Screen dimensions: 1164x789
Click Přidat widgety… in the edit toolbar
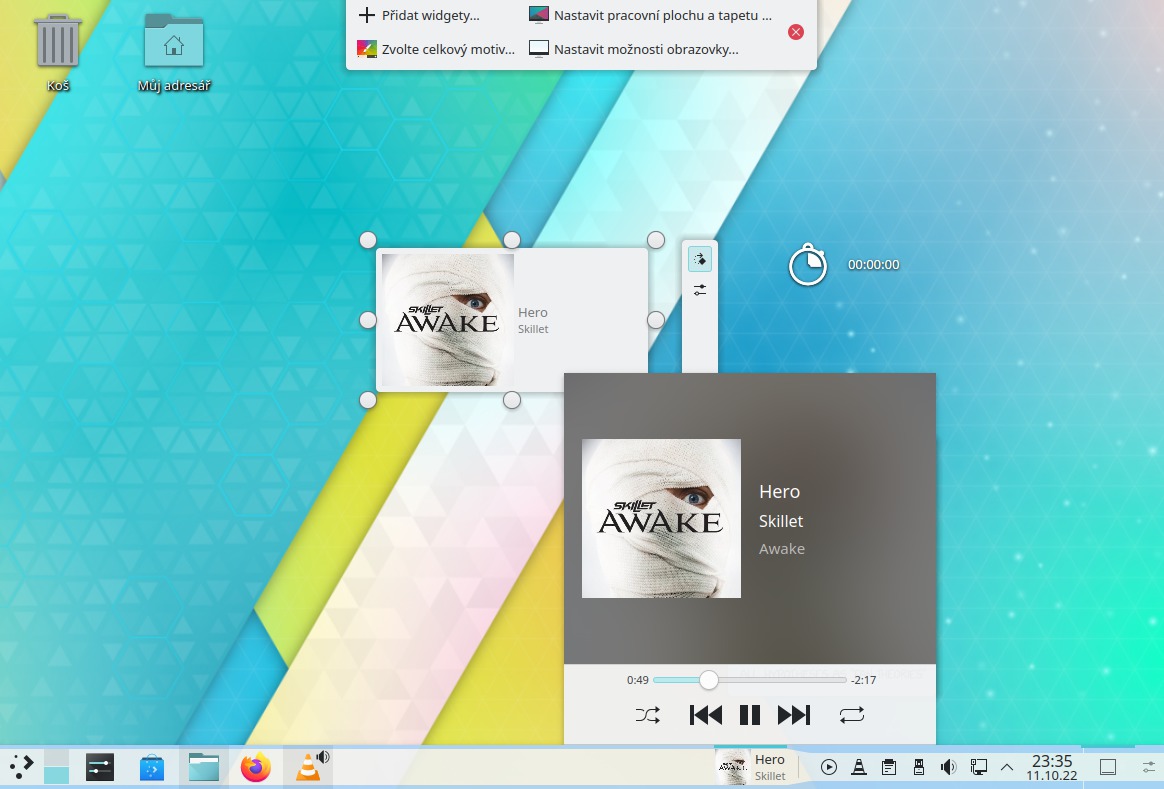click(419, 15)
